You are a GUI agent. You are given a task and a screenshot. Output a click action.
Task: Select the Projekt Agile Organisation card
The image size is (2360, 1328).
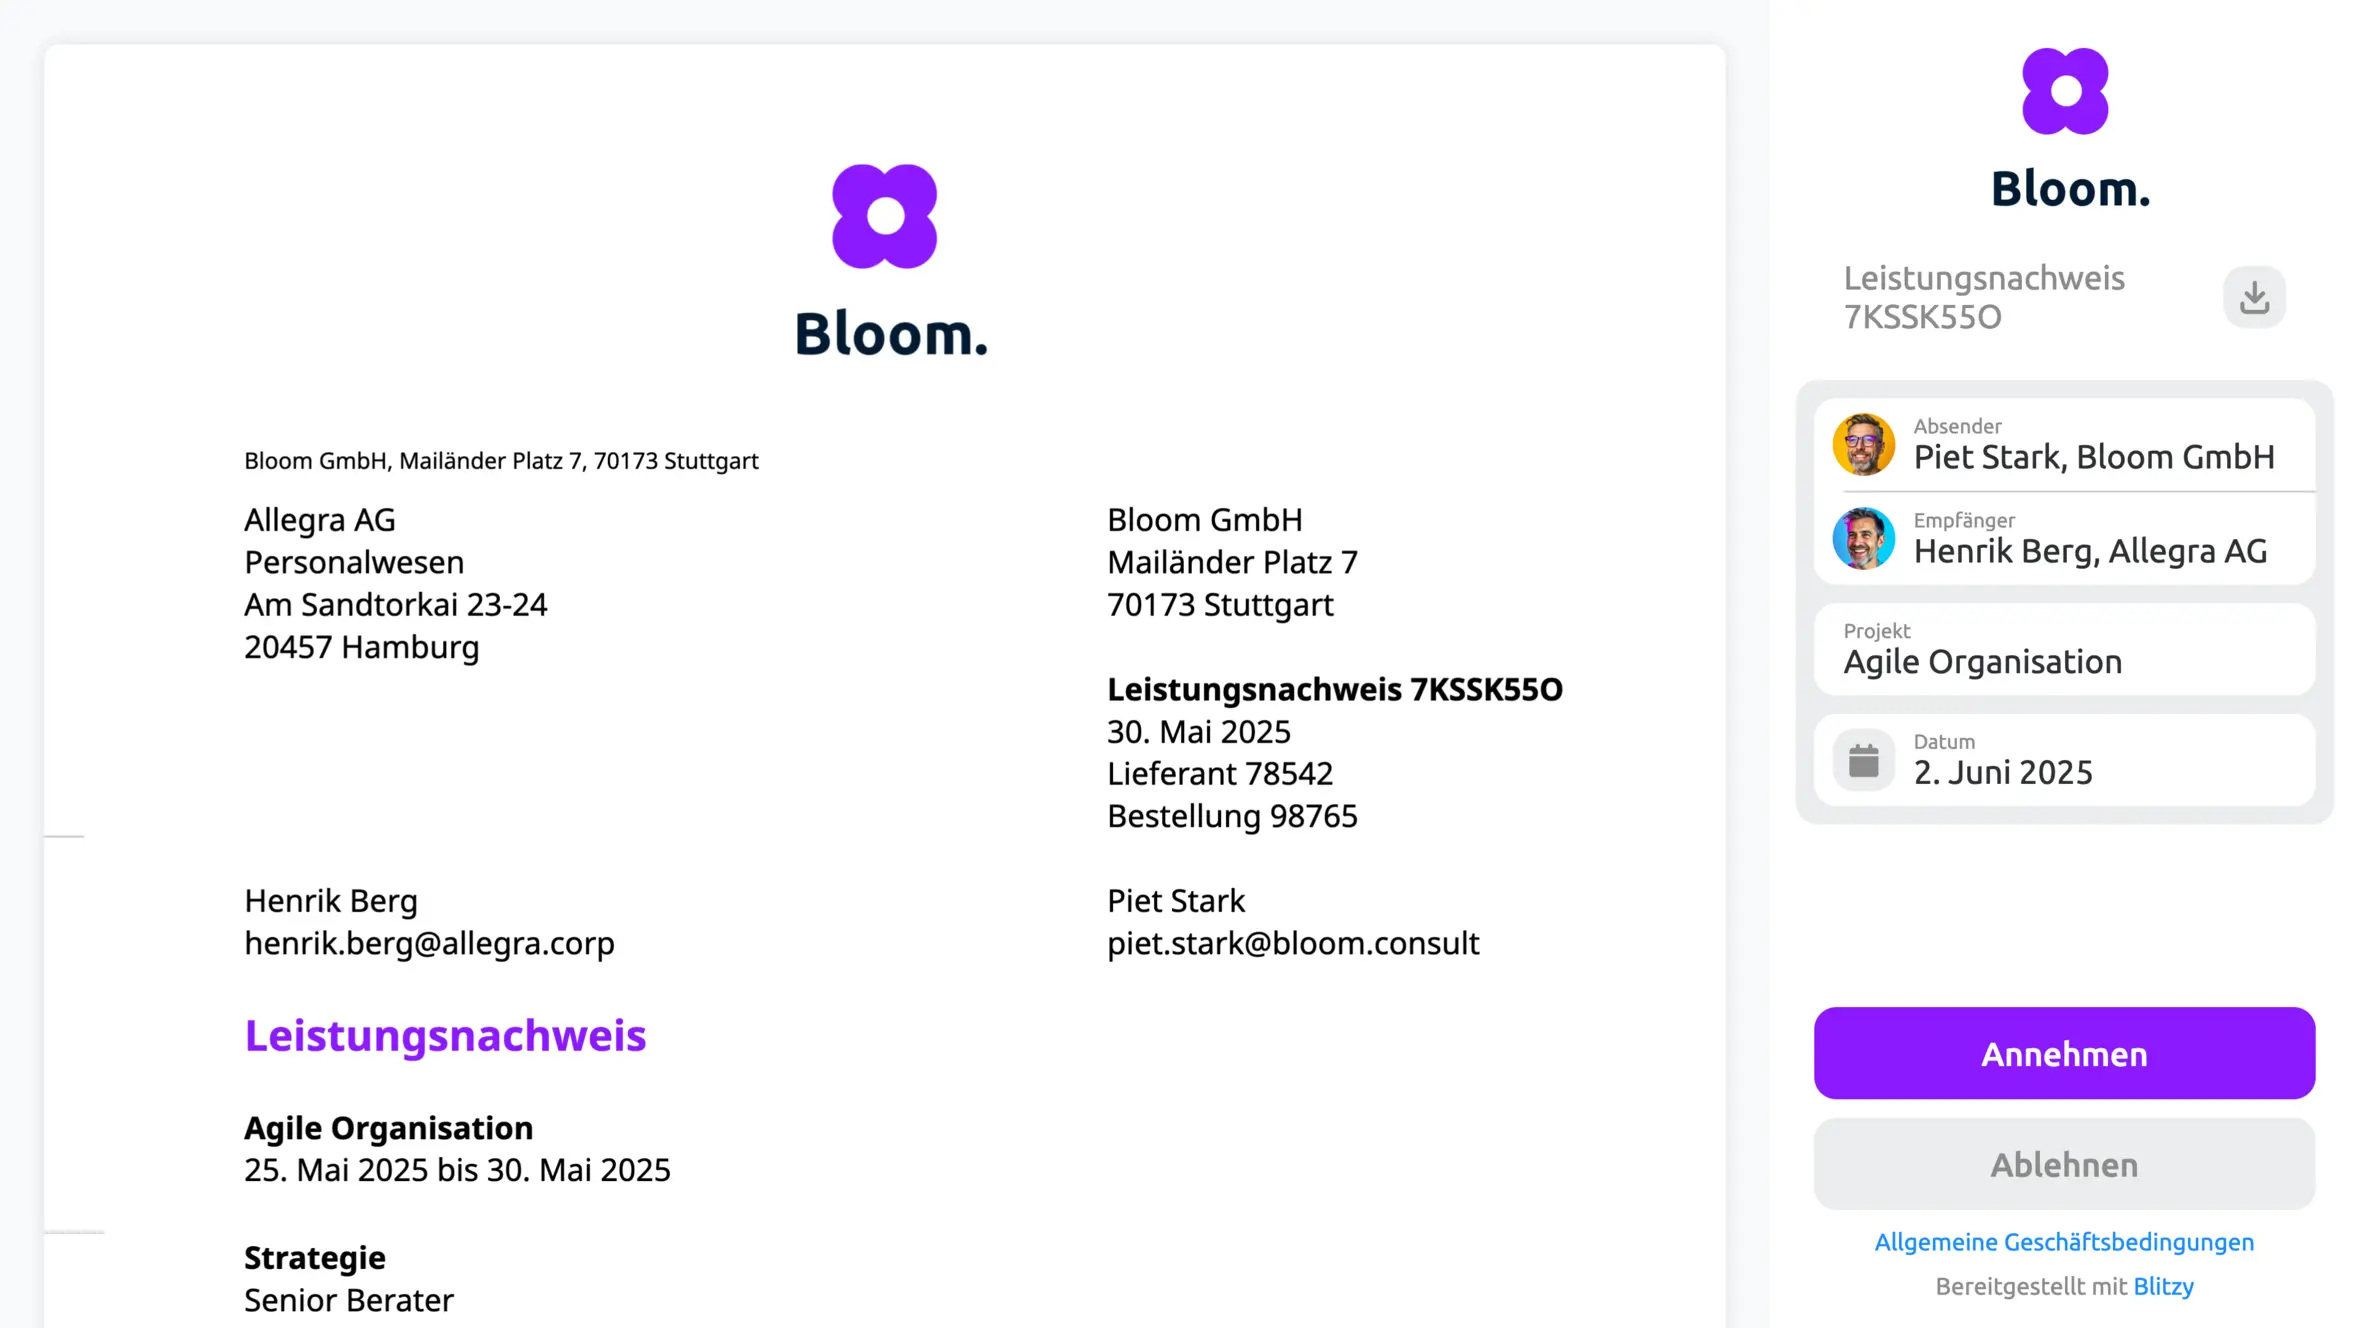(x=2064, y=649)
